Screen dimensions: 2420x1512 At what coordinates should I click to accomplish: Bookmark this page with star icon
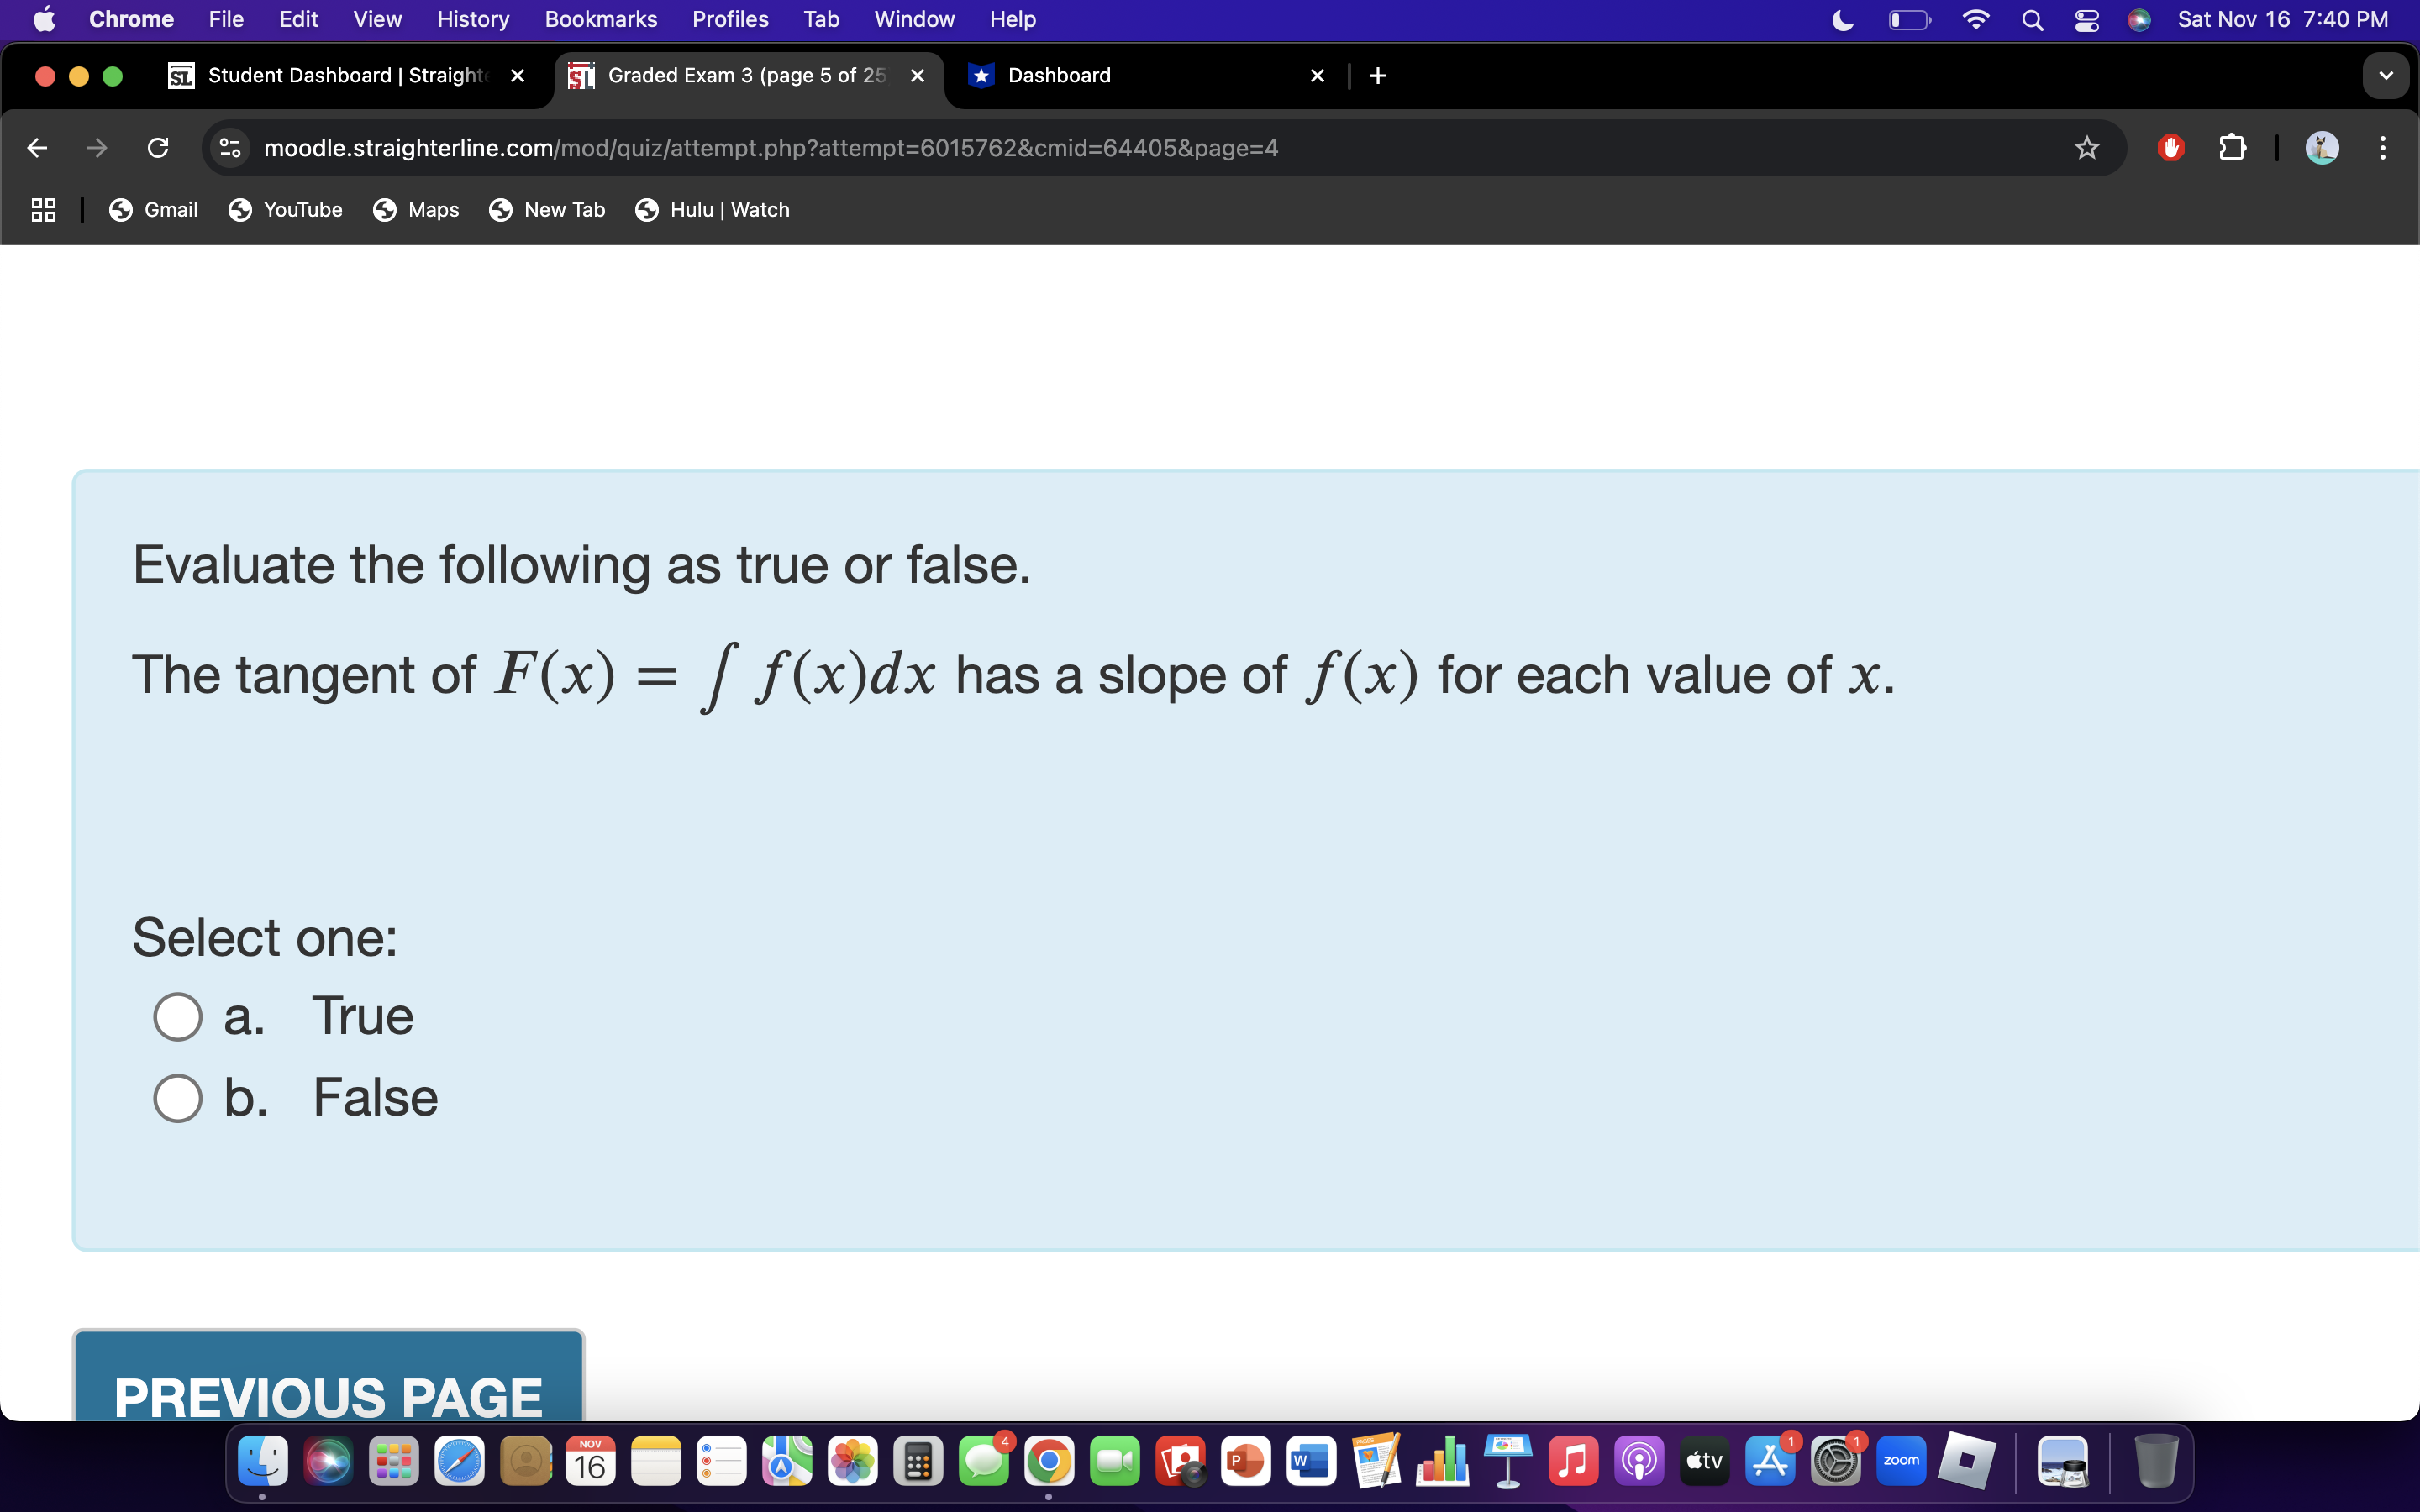pos(2086,148)
